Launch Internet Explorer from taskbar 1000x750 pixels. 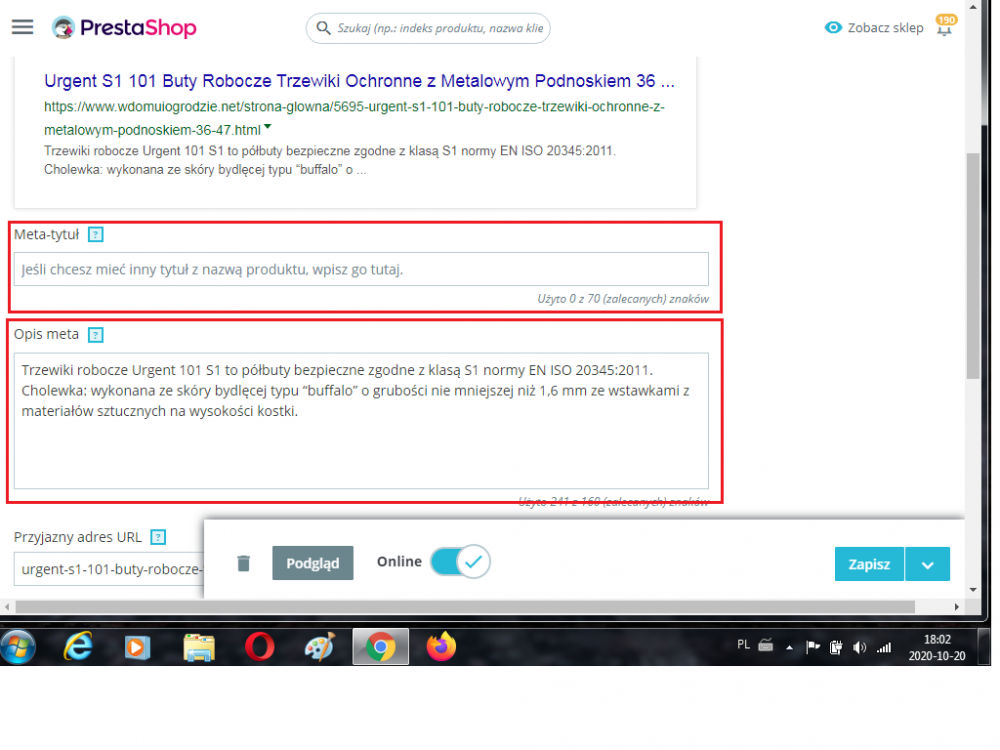(x=78, y=647)
